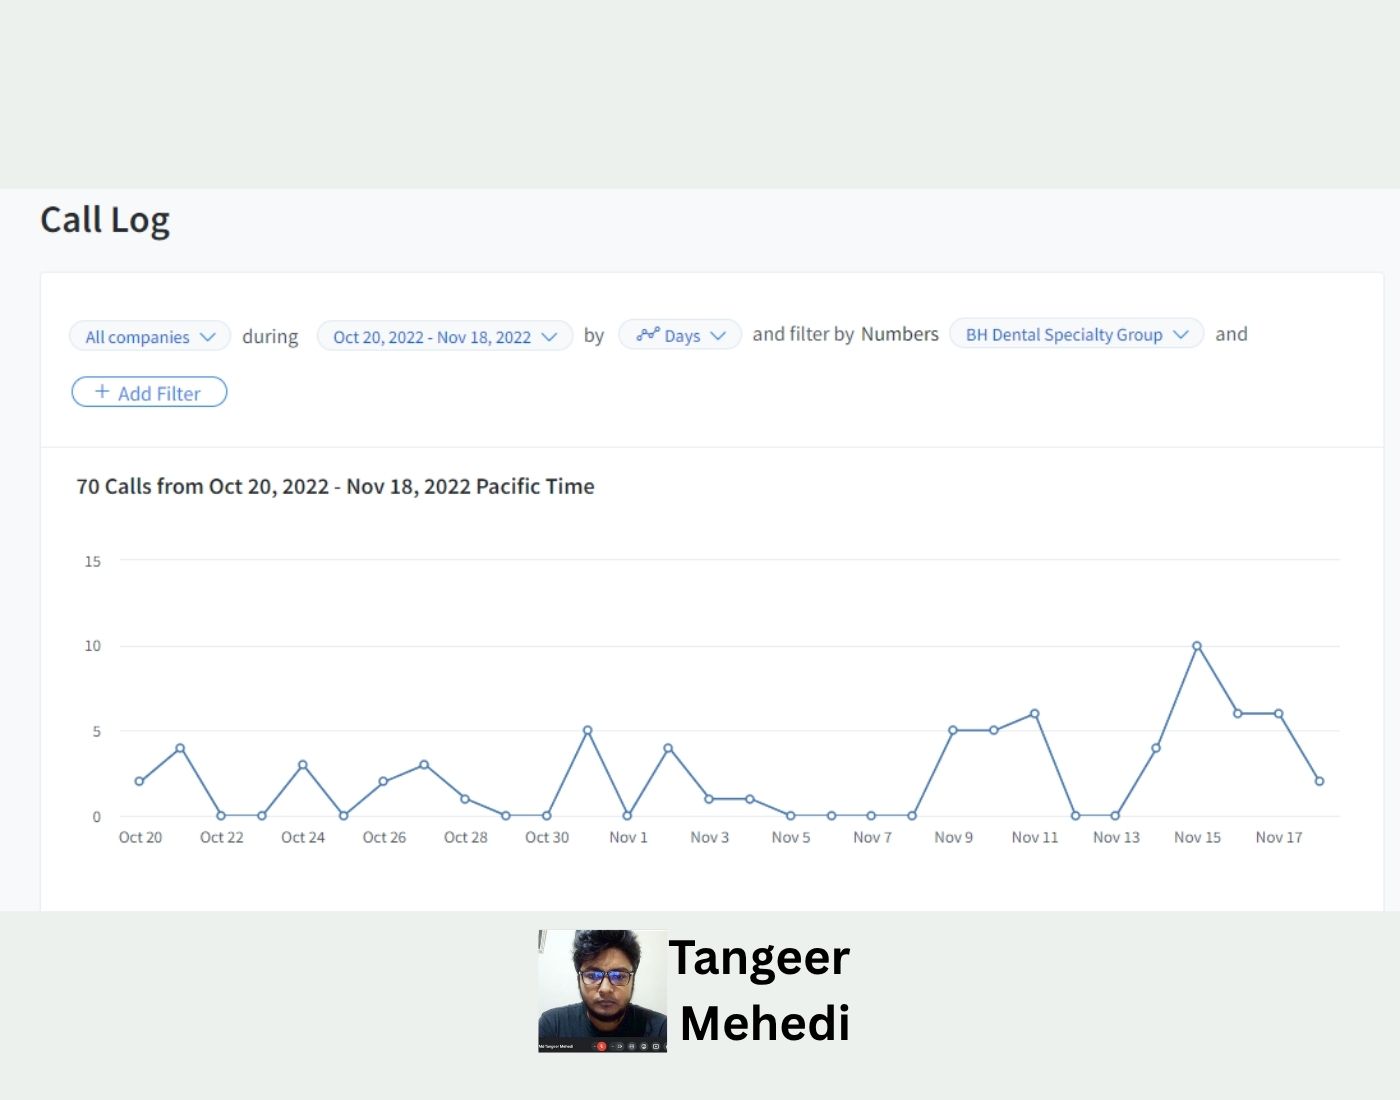Expand the Oct 20 - Nov 18 date range
The width and height of the screenshot is (1400, 1100).
(x=444, y=337)
